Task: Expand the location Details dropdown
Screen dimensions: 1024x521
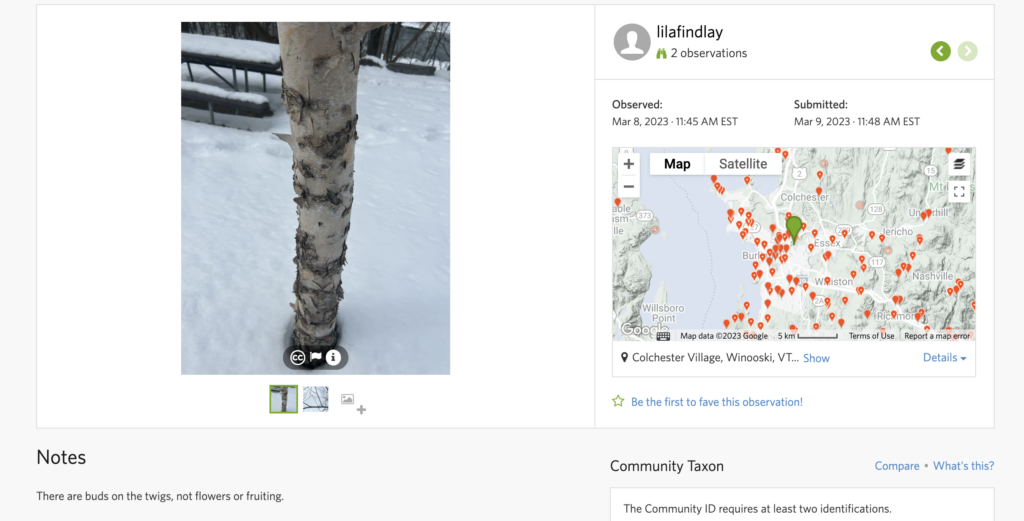Action: pos(944,358)
